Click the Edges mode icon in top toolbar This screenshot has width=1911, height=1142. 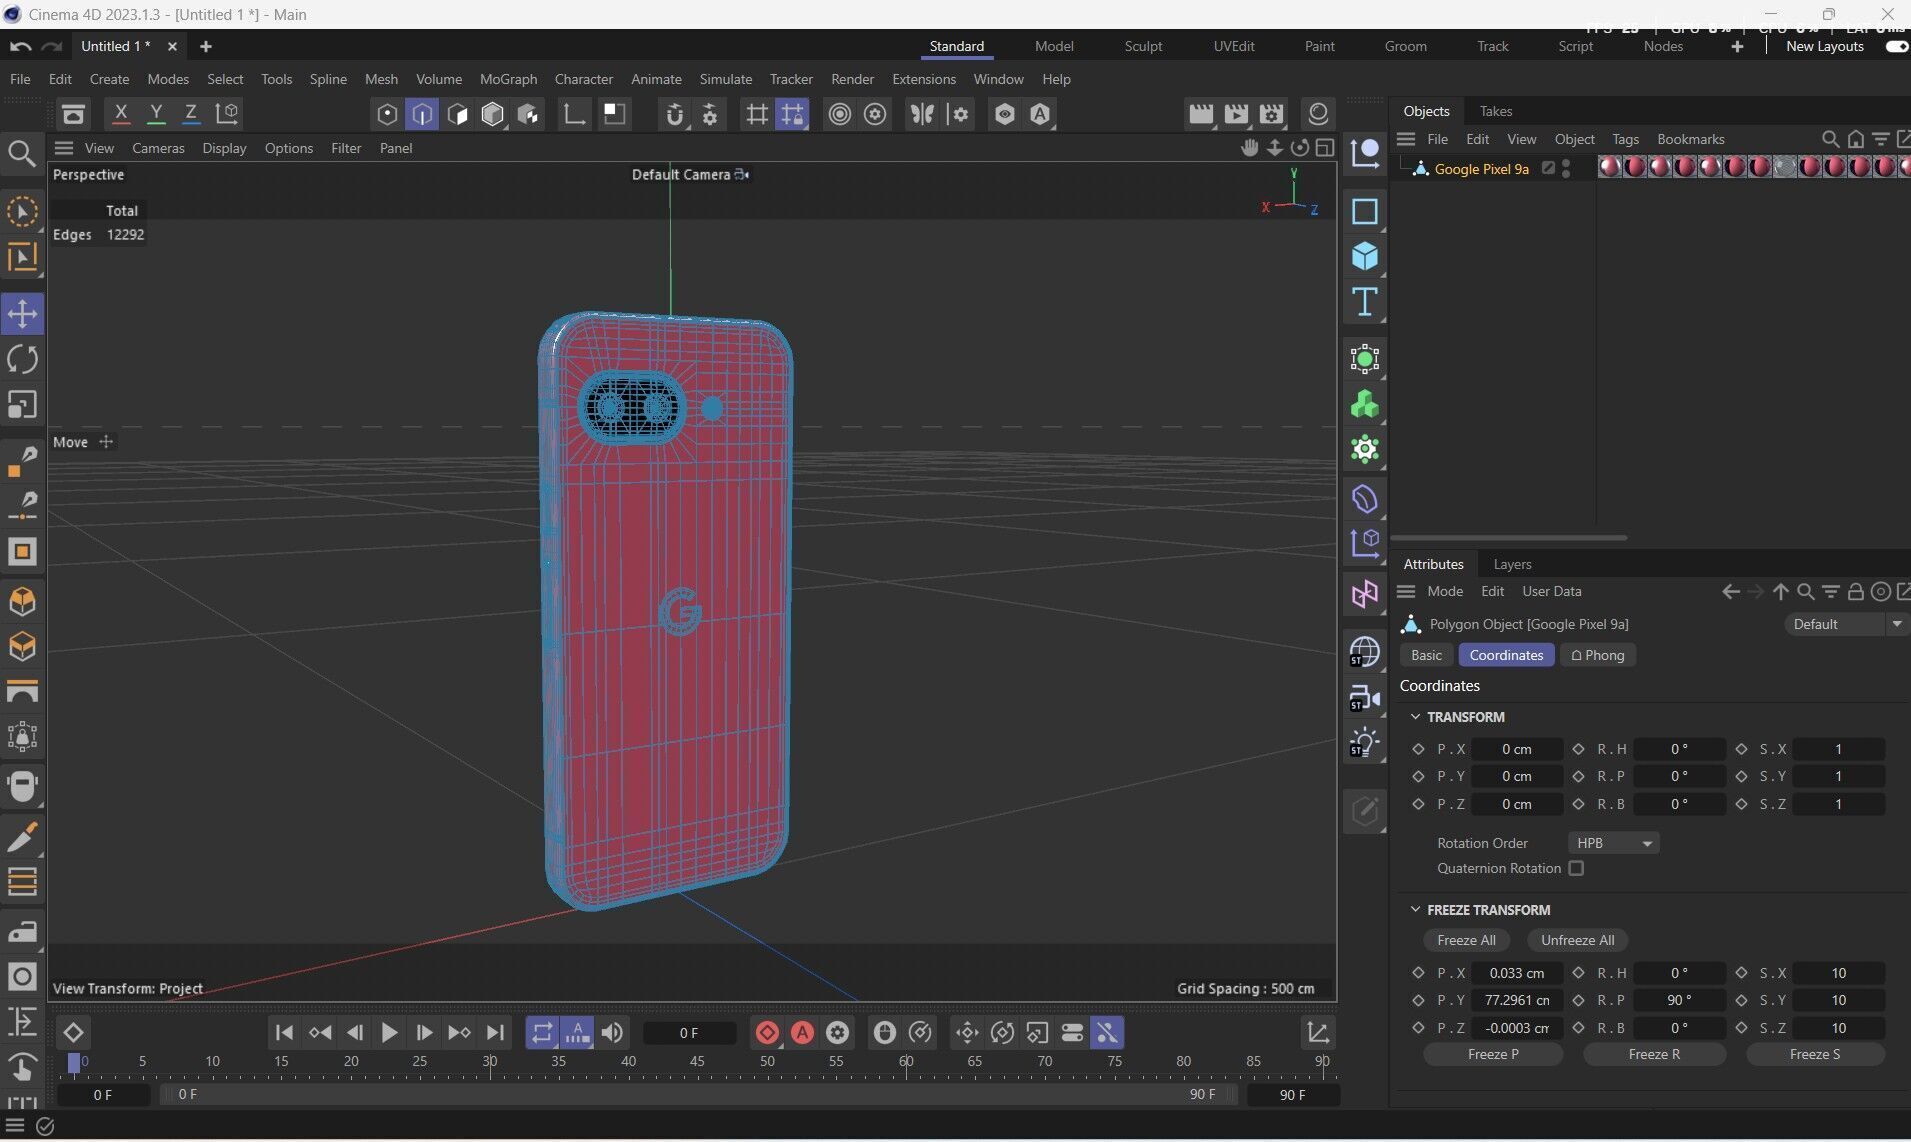[422, 114]
